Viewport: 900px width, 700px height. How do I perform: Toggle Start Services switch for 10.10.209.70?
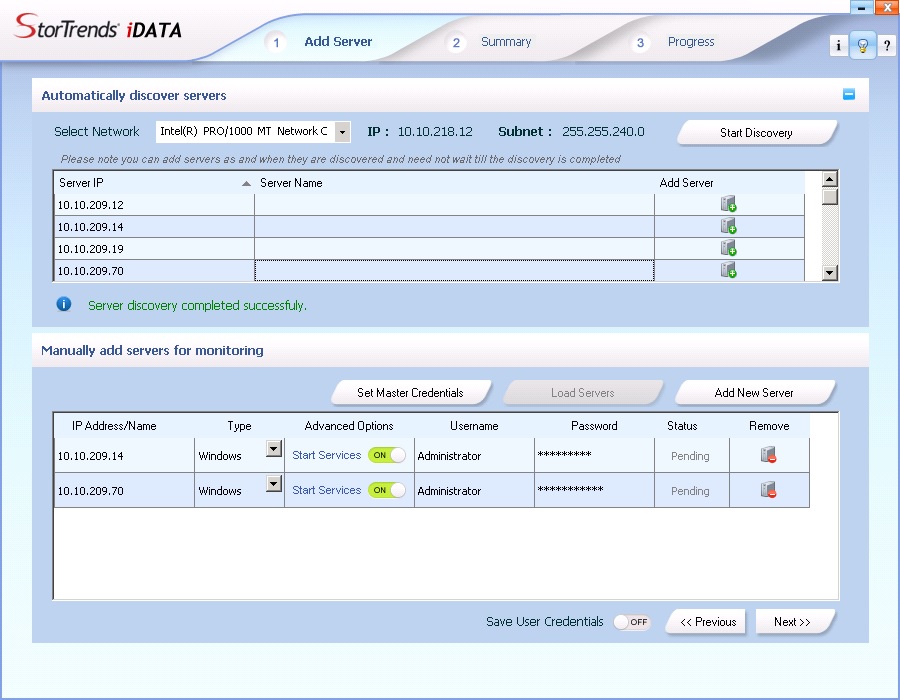coord(387,491)
